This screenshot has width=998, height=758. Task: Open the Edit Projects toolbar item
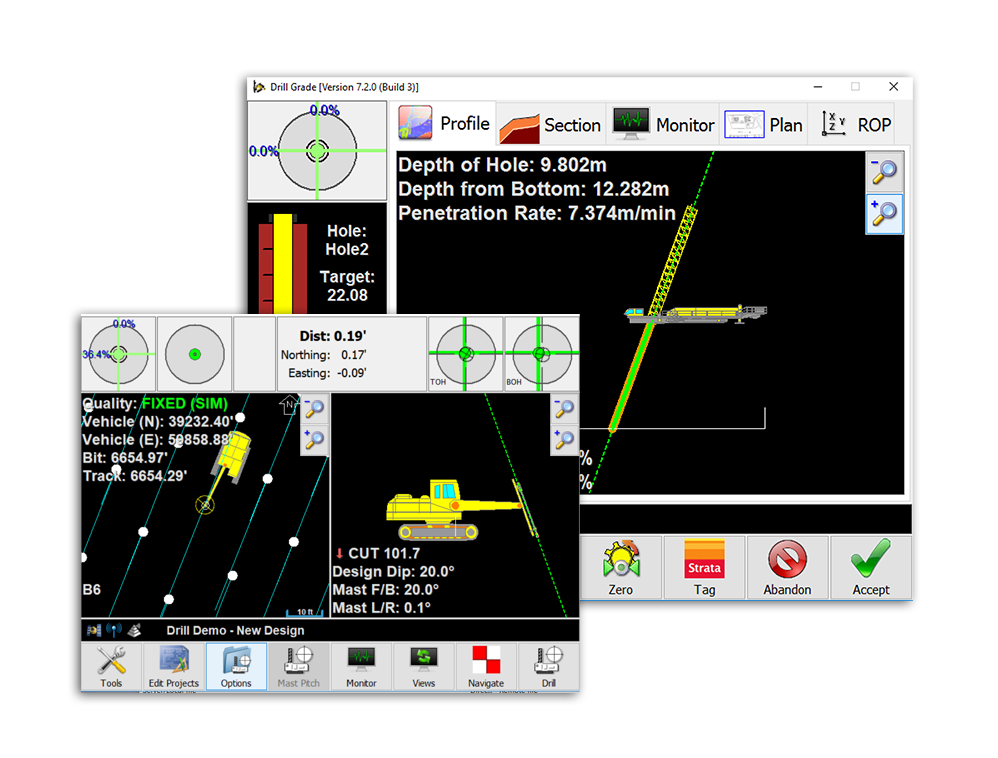pos(174,666)
